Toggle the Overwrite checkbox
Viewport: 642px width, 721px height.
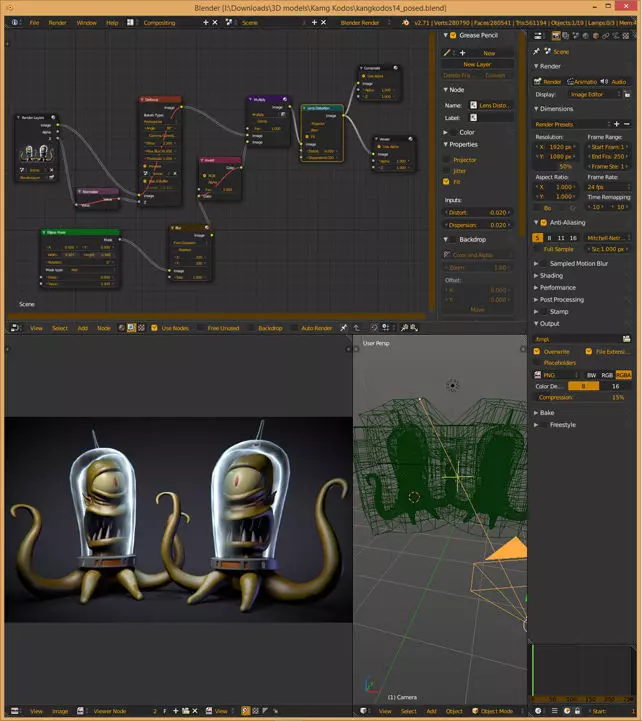[537, 351]
